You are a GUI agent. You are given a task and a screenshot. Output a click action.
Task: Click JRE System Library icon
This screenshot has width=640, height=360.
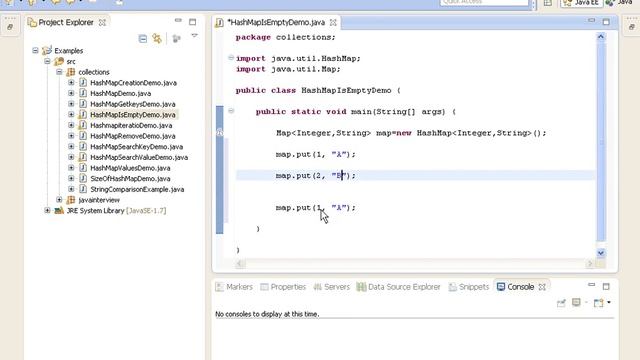(59, 210)
